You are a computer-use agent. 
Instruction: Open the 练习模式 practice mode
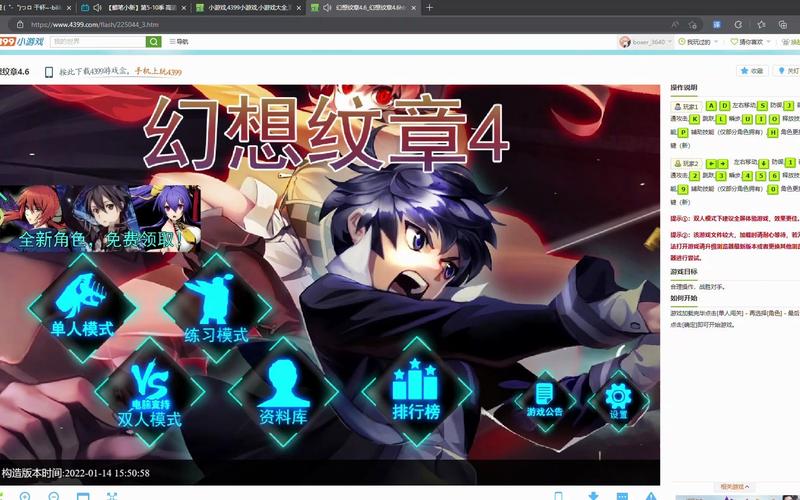pyautogui.click(x=216, y=308)
